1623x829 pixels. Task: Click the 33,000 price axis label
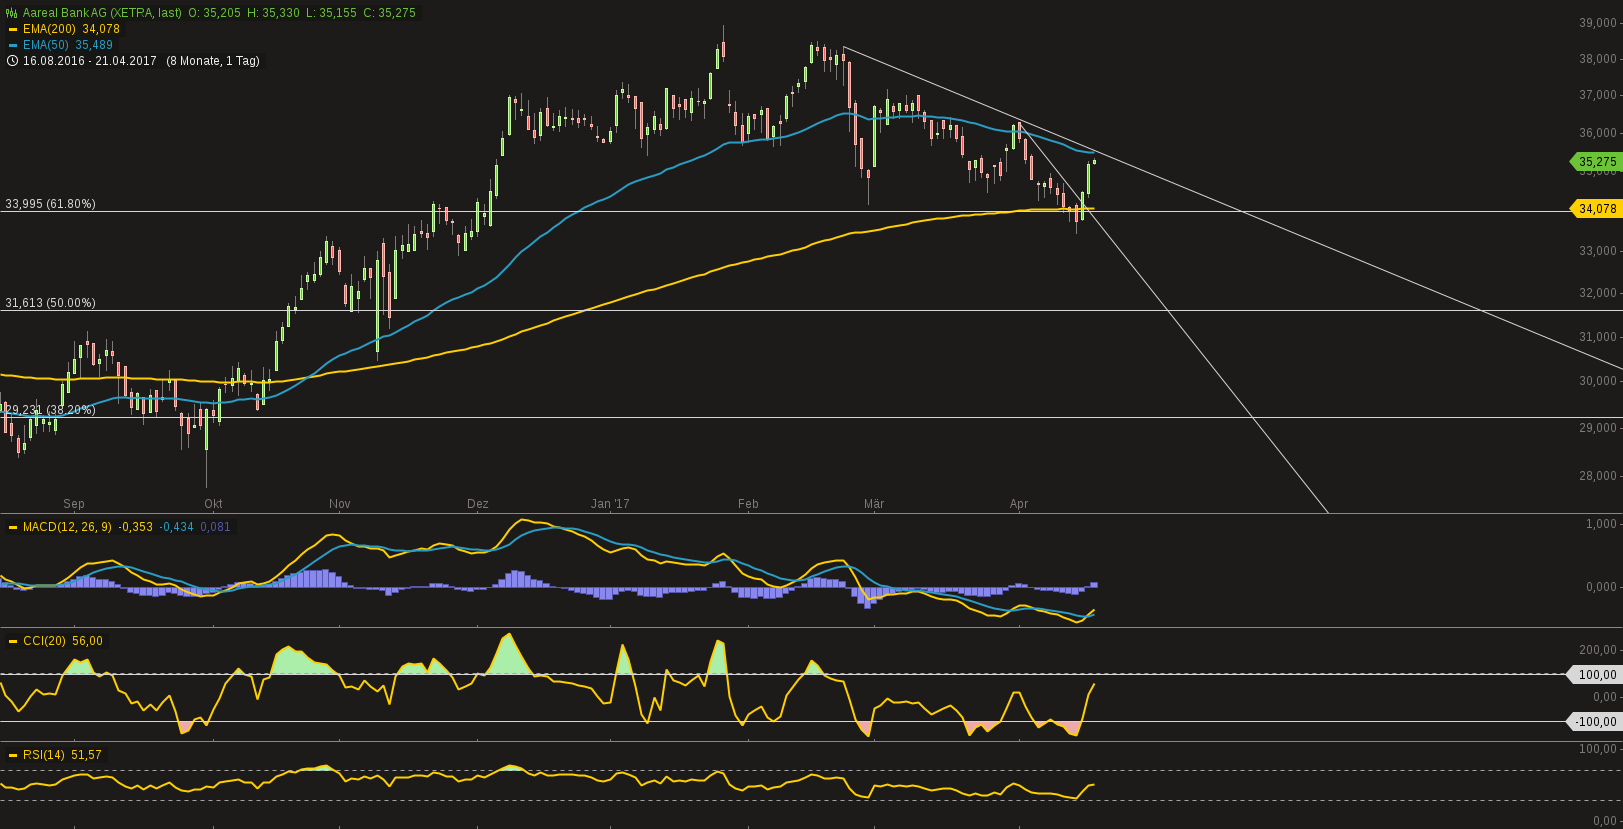pos(1598,251)
